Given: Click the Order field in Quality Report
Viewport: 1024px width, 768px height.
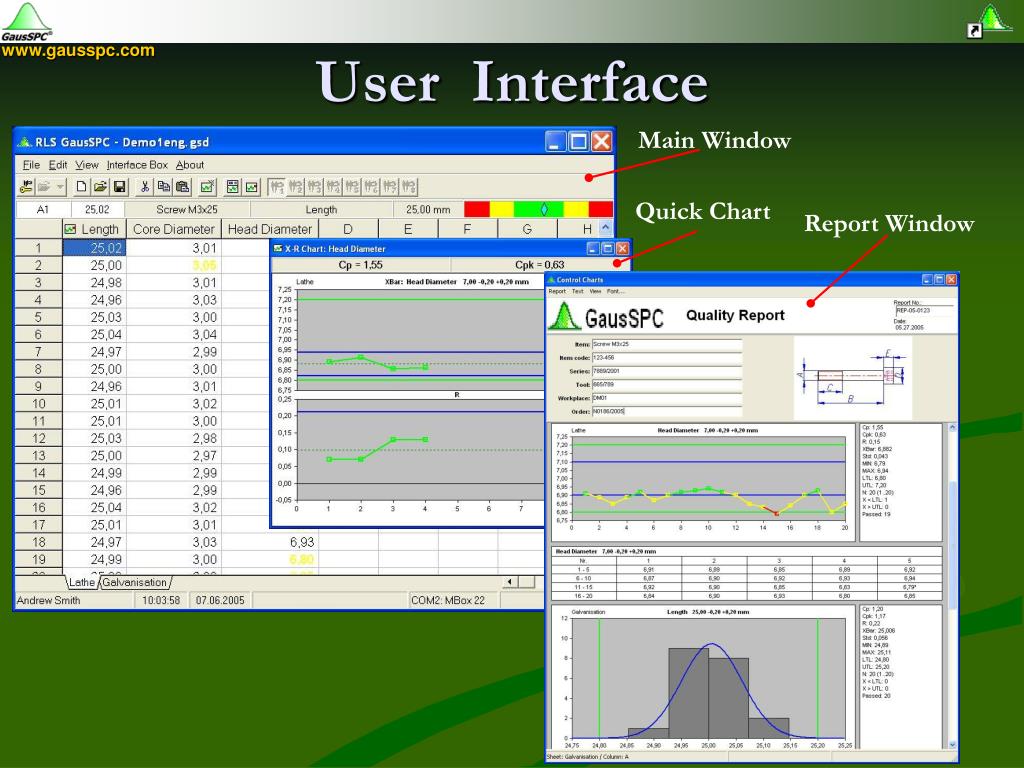Looking at the screenshot, I should [x=666, y=411].
